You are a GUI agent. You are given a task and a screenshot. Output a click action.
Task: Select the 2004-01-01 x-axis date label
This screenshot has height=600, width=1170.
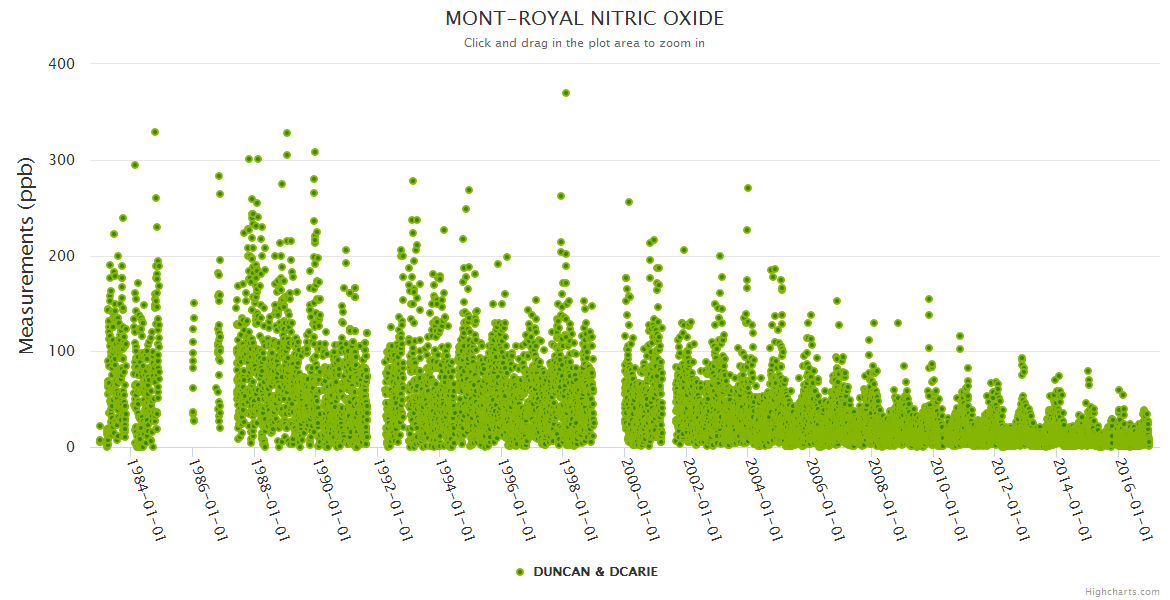pyautogui.click(x=764, y=499)
